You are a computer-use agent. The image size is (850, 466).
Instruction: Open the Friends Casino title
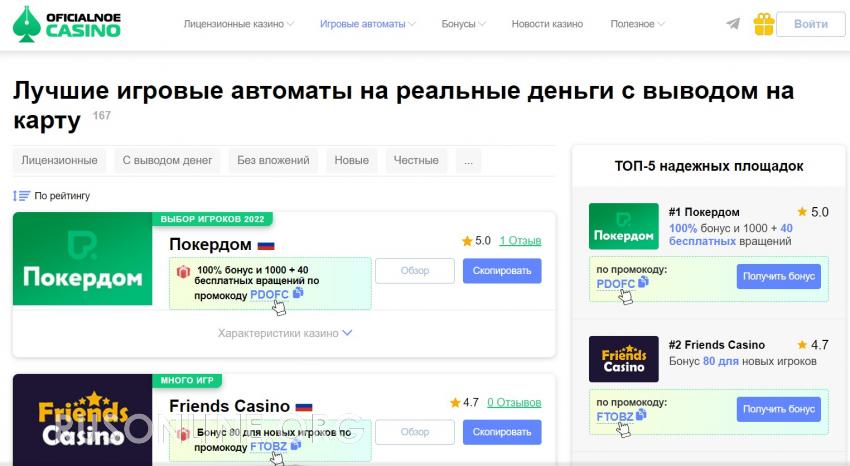(229, 406)
